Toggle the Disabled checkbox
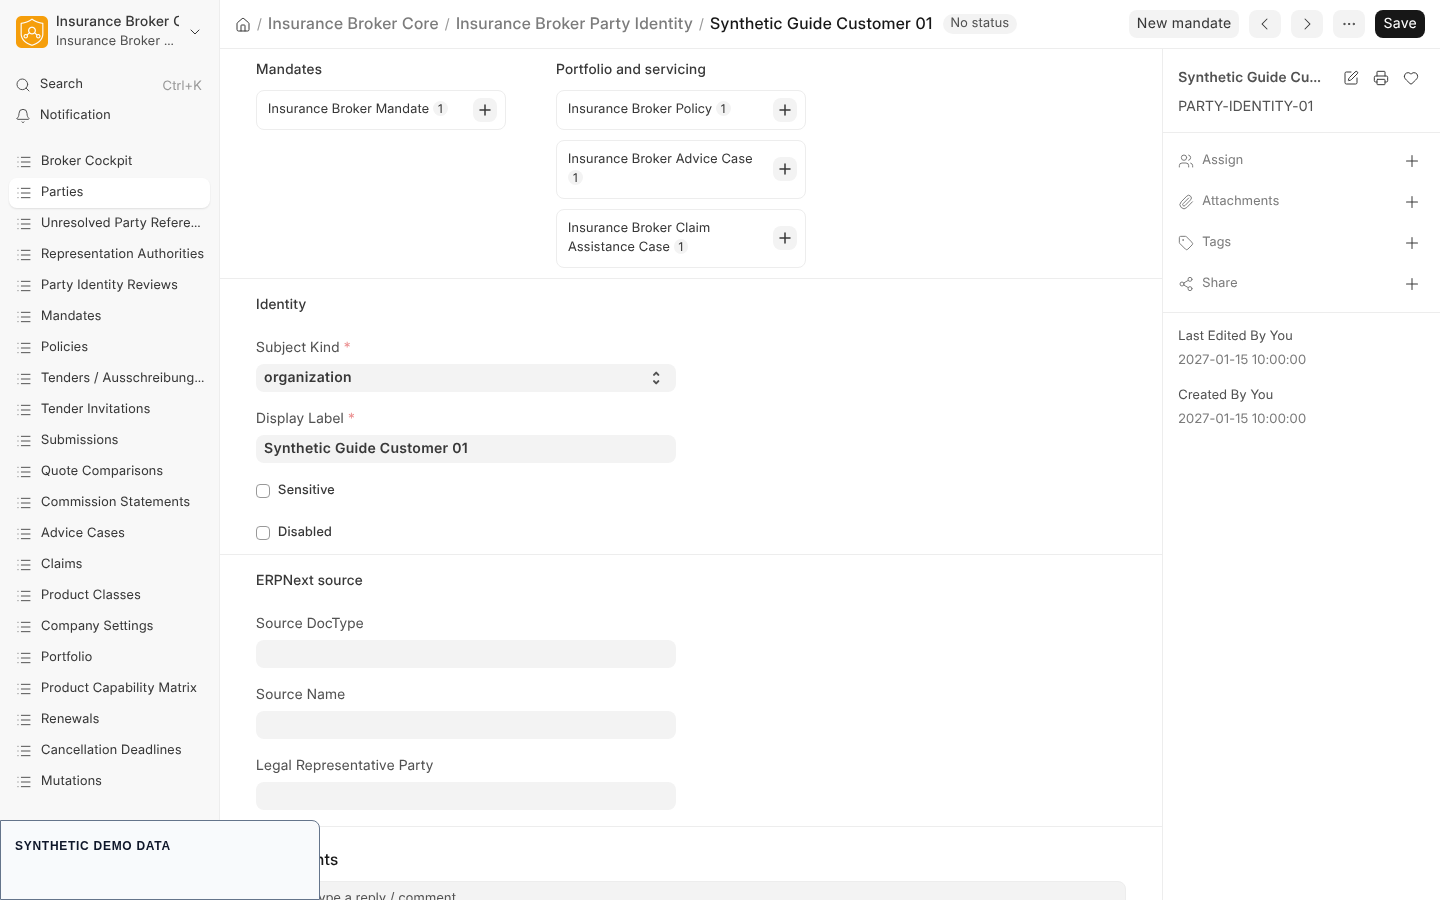This screenshot has width=1440, height=900. [263, 533]
